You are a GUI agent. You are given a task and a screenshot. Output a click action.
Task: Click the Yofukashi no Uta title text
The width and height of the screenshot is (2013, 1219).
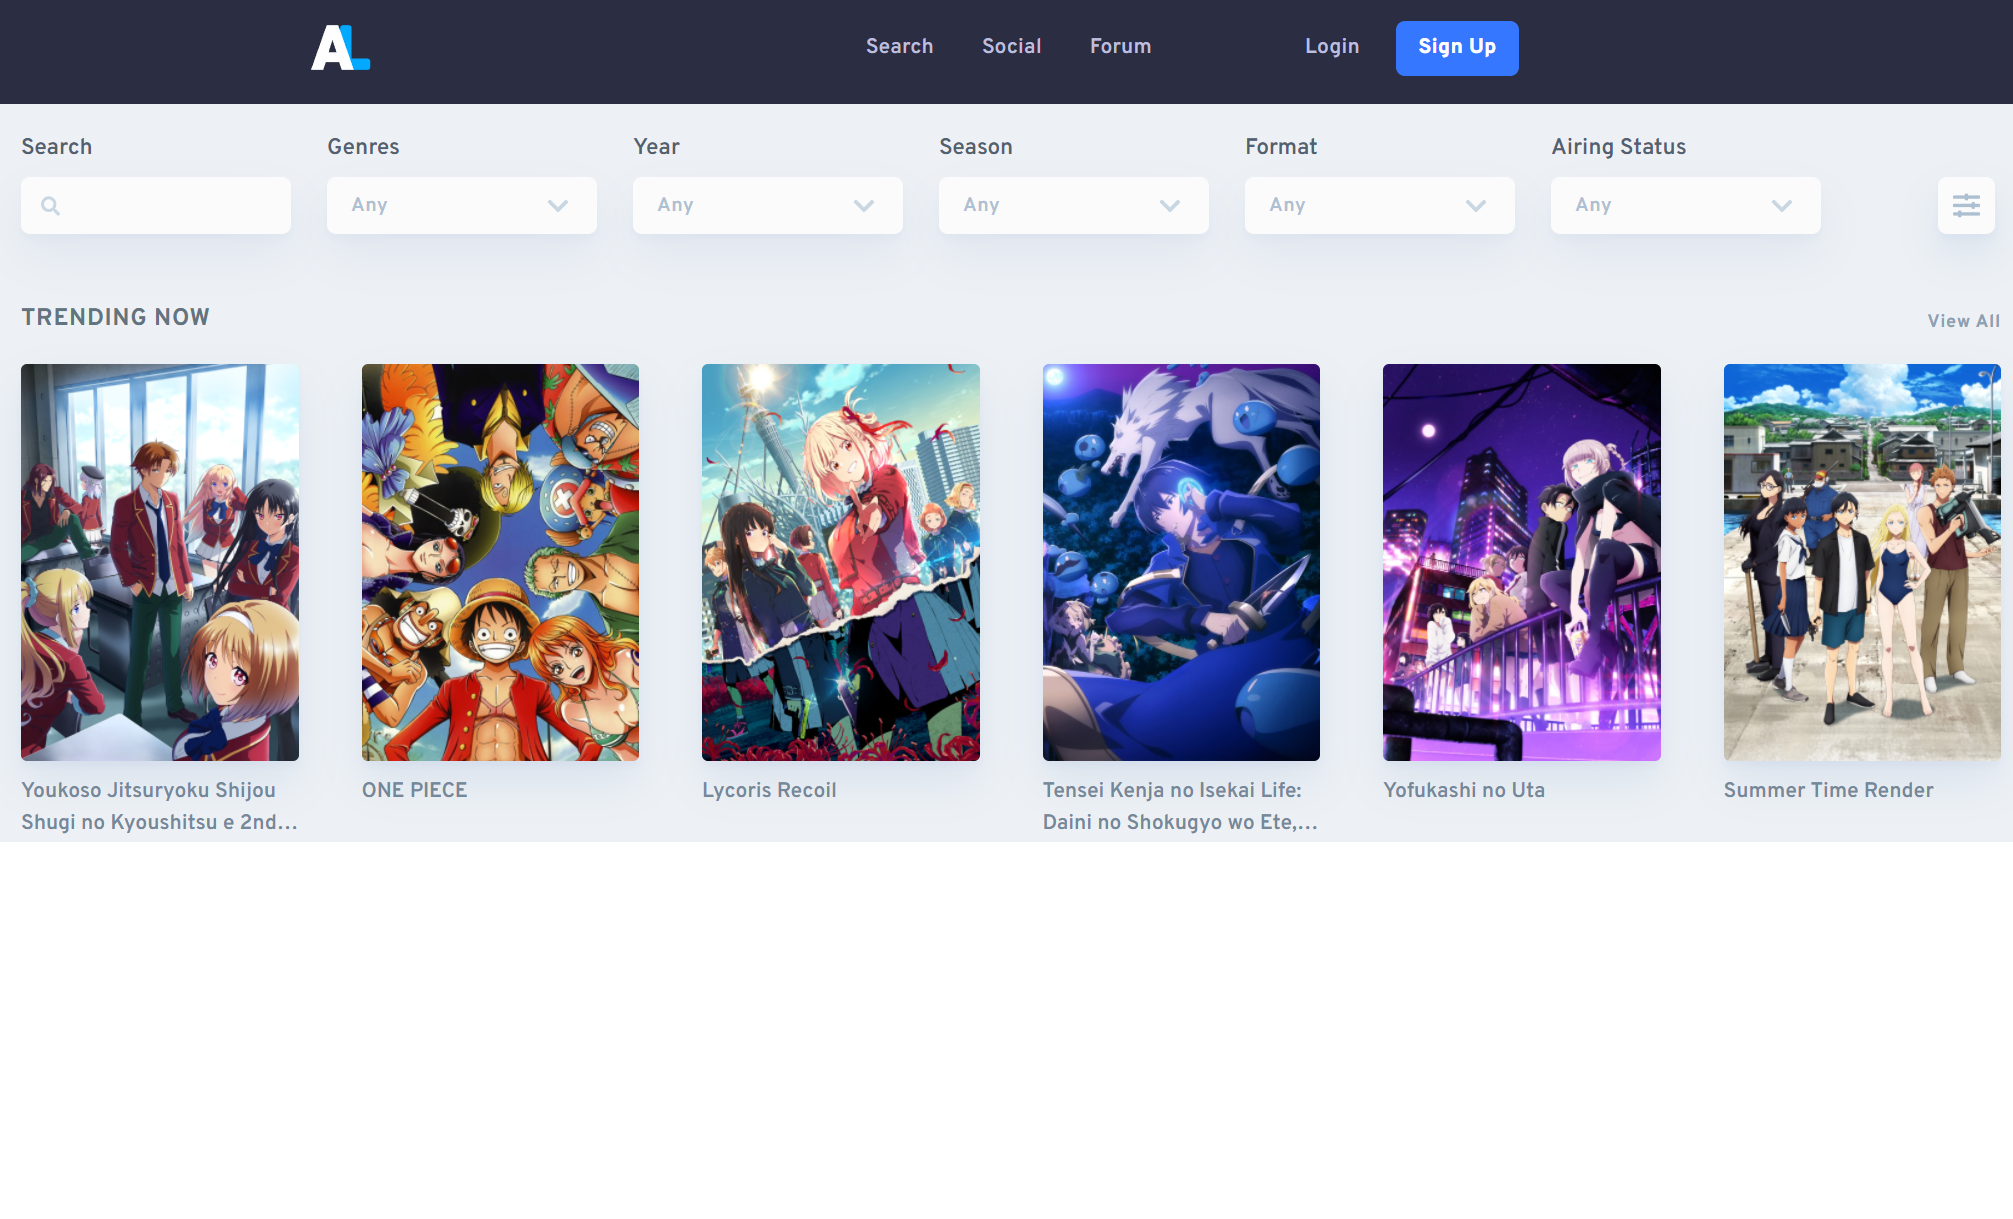point(1464,790)
